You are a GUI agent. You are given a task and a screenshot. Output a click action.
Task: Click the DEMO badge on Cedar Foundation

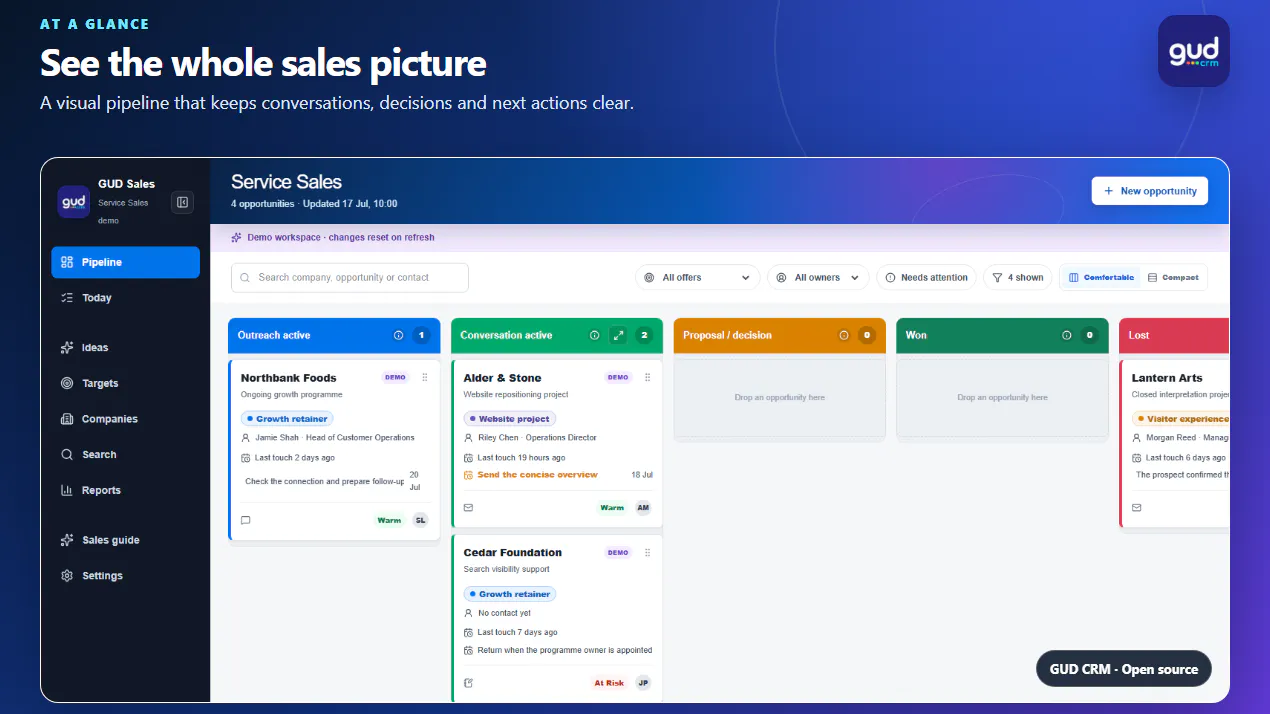point(618,552)
